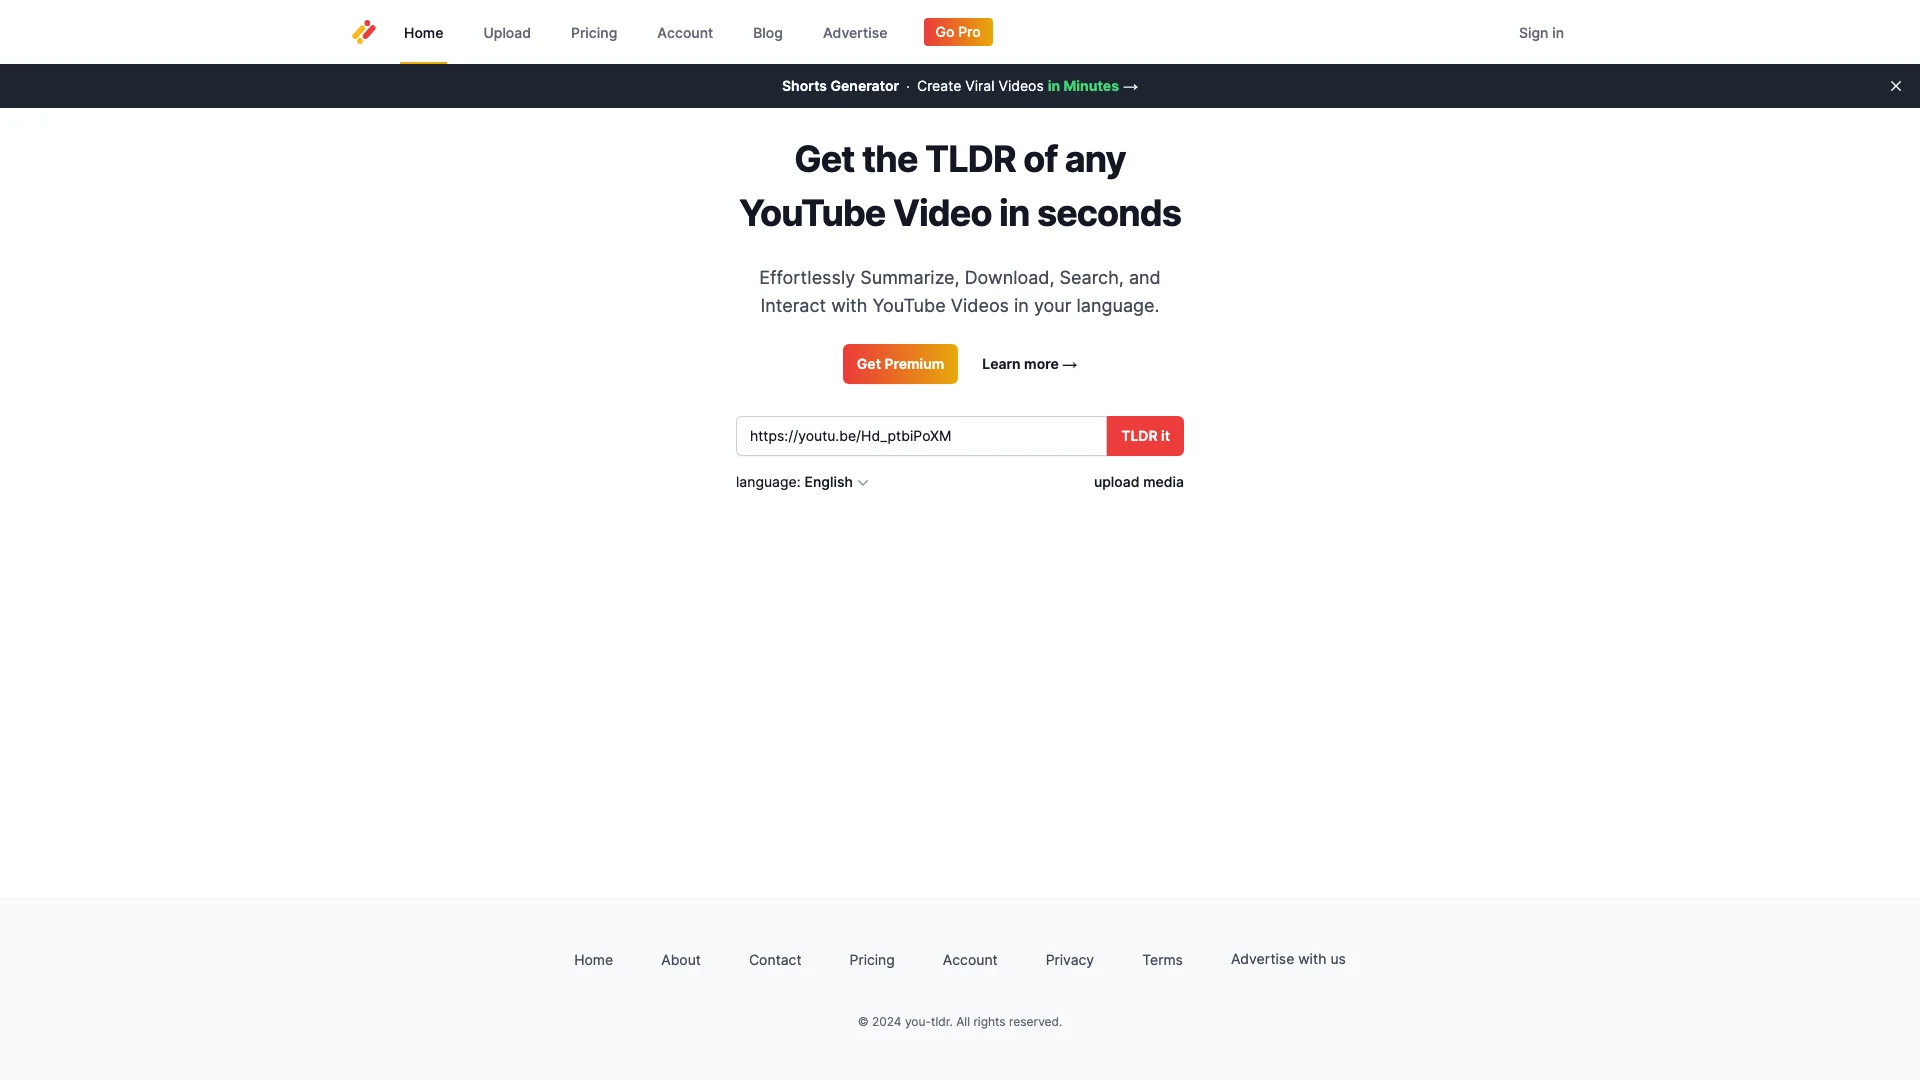Click the Blog navigation icon
Screen dimensions: 1920x1080
point(767,32)
